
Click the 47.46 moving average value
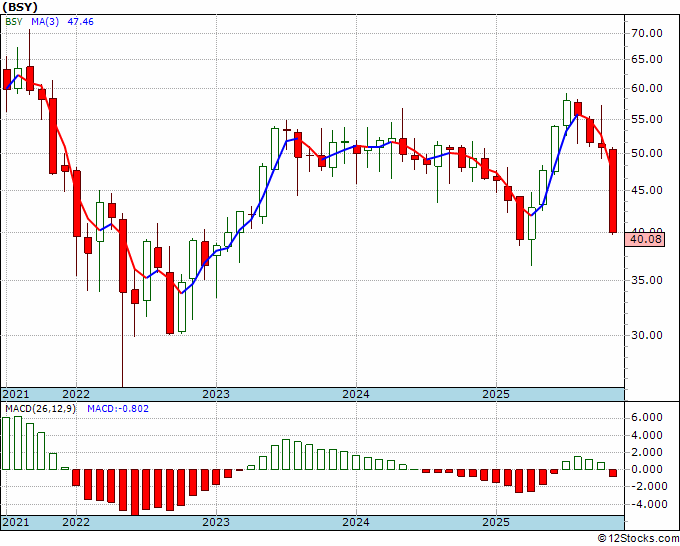(x=80, y=22)
